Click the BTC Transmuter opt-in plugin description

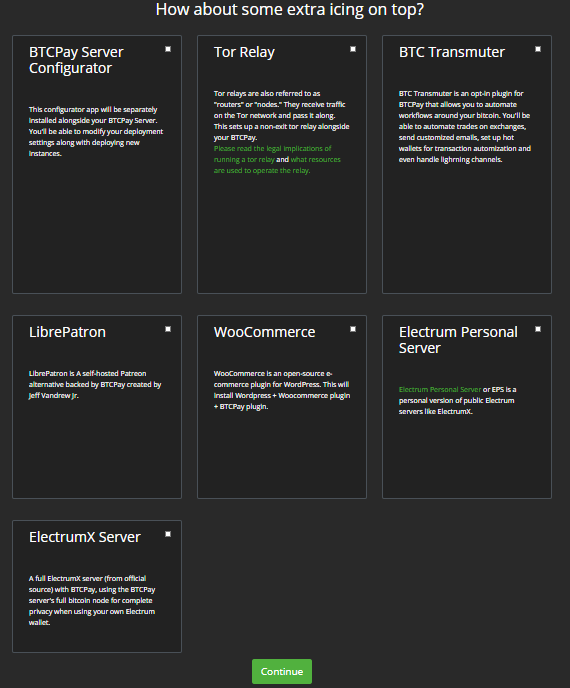(465, 126)
